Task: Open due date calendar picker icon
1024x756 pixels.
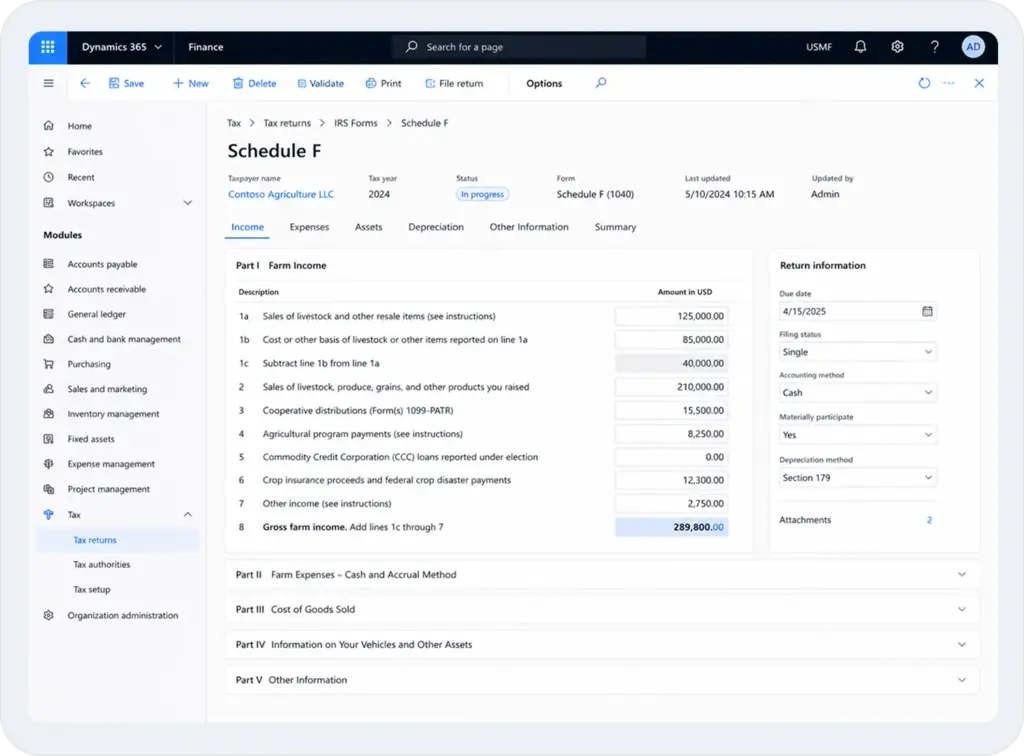Action: (x=927, y=311)
